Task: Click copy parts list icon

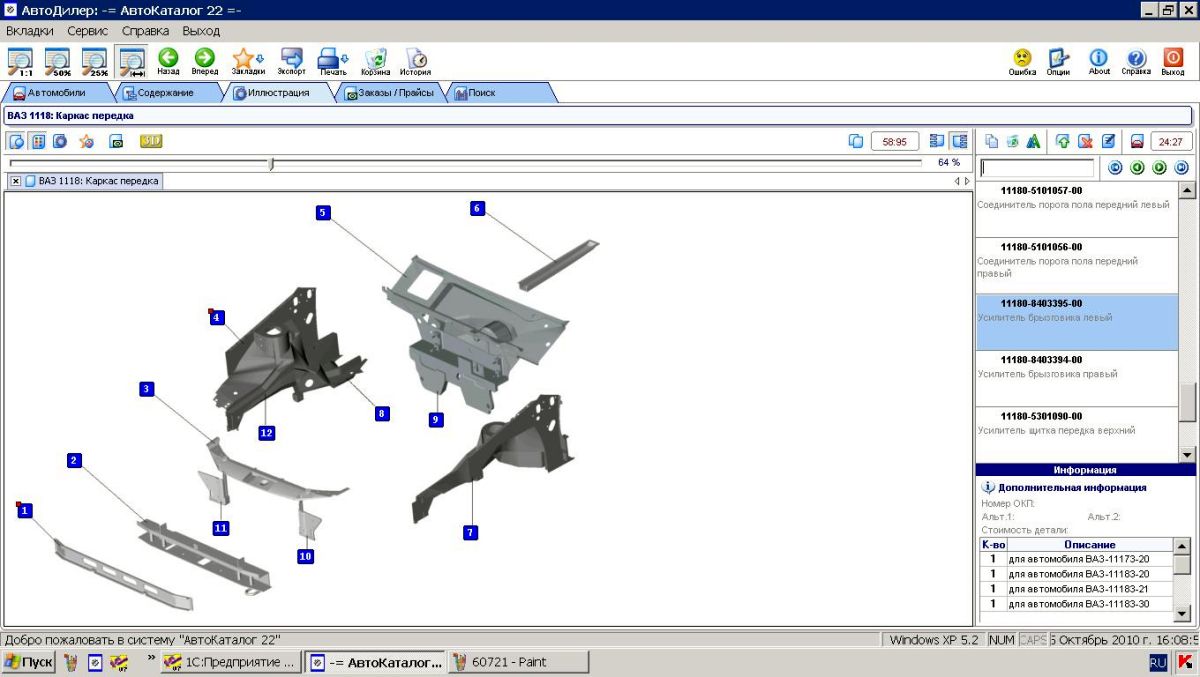Action: pyautogui.click(x=992, y=141)
